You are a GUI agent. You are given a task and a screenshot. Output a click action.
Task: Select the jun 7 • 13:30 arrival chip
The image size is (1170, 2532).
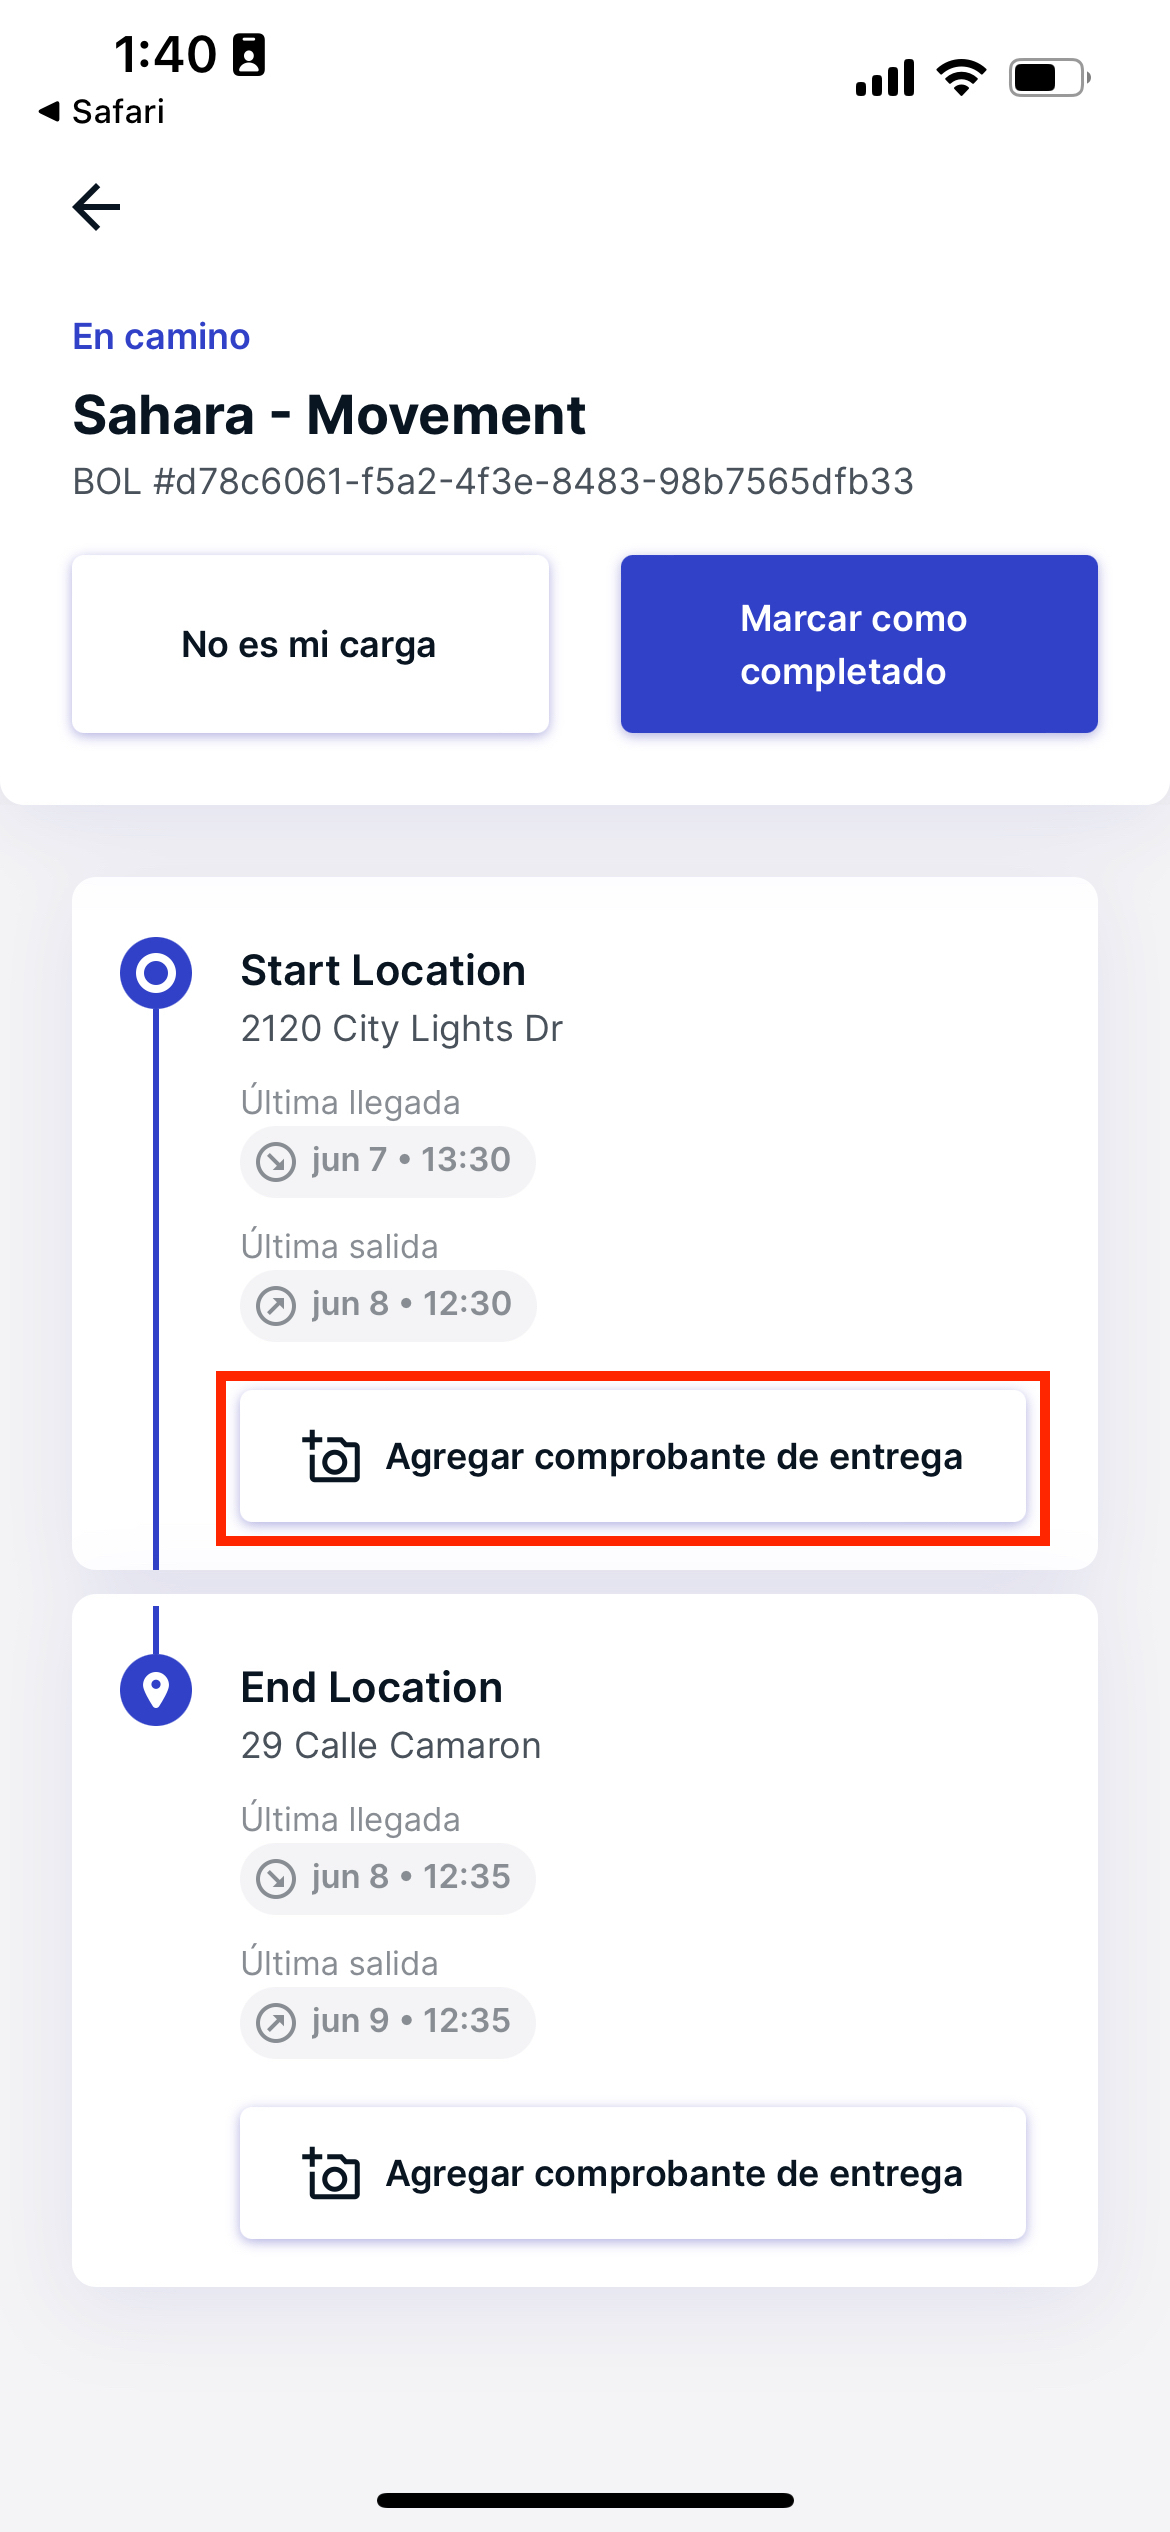tap(388, 1161)
